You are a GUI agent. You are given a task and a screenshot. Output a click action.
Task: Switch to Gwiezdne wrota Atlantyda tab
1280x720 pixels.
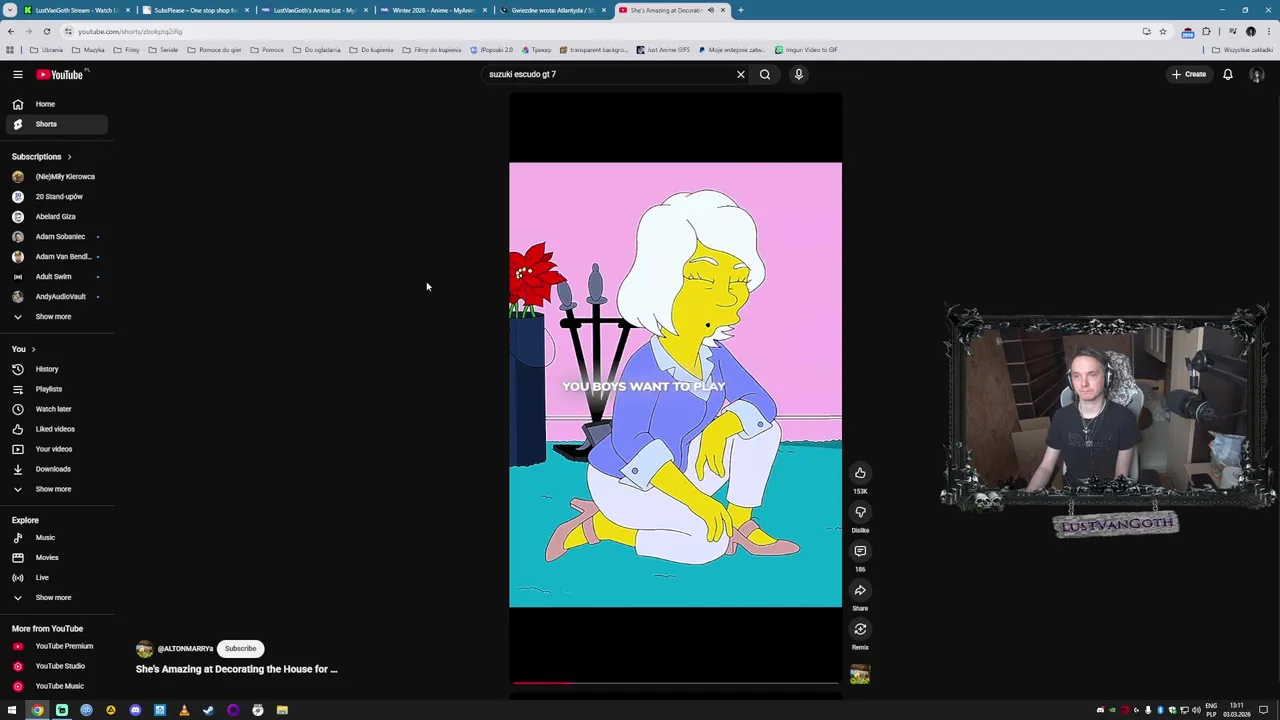pyautogui.click(x=552, y=10)
